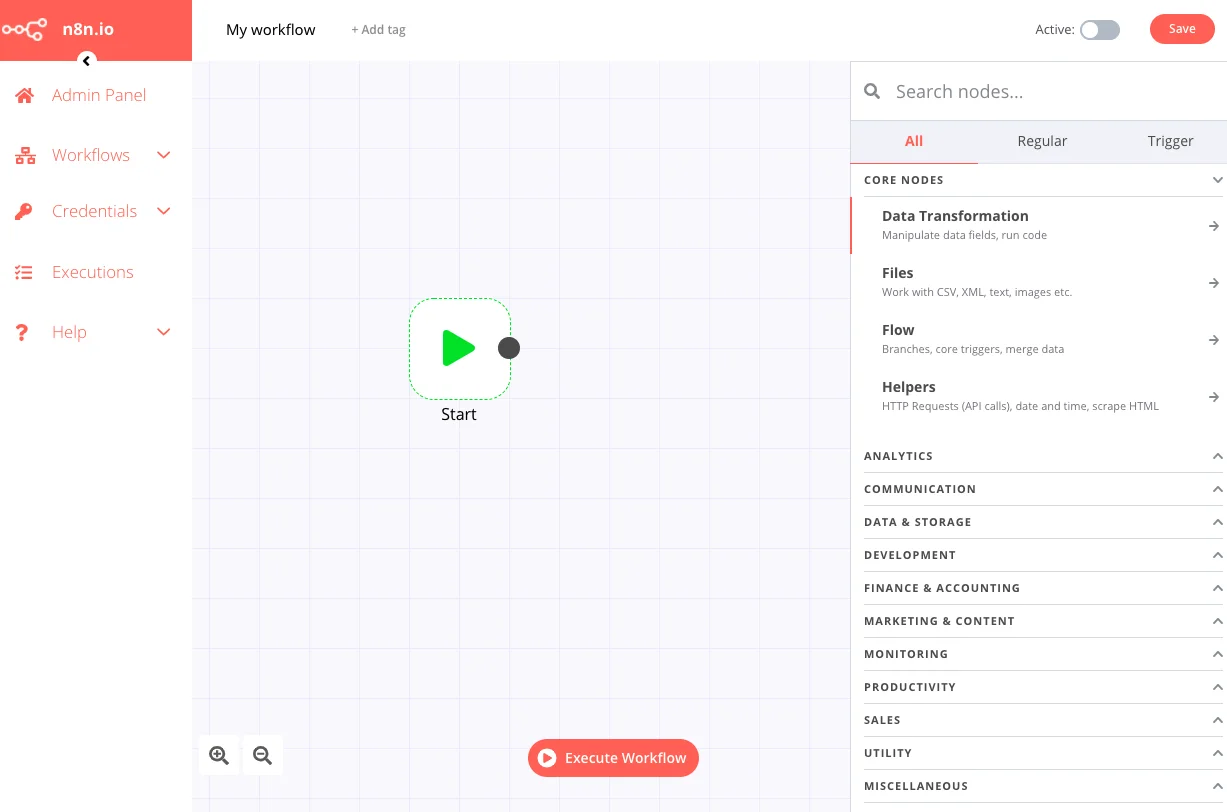The height and width of the screenshot is (812, 1227).
Task: Open Credentials via the key icon
Action: (x=24, y=211)
